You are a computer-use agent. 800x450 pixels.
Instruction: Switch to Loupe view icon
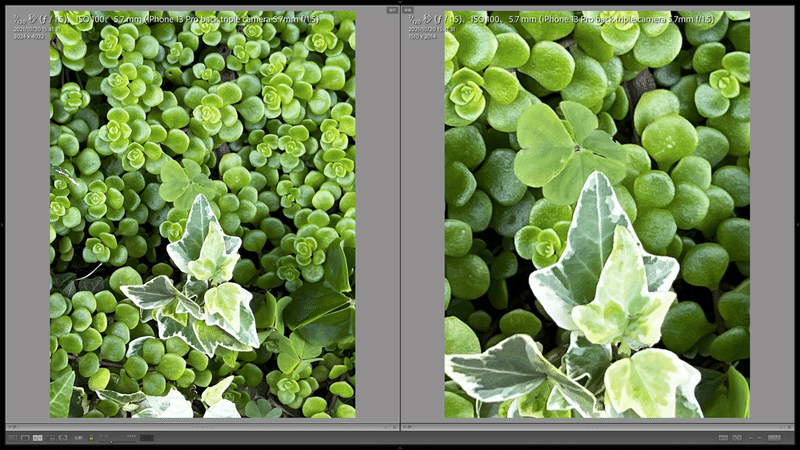25,438
